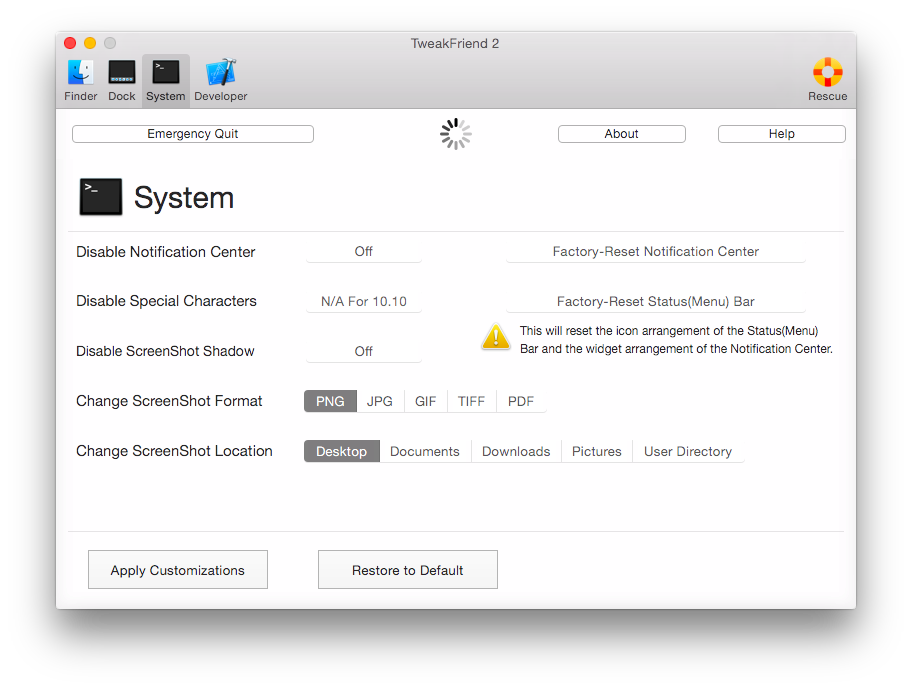The image size is (912, 689).
Task: Click the Disable Special Characters label
Action: 166,301
